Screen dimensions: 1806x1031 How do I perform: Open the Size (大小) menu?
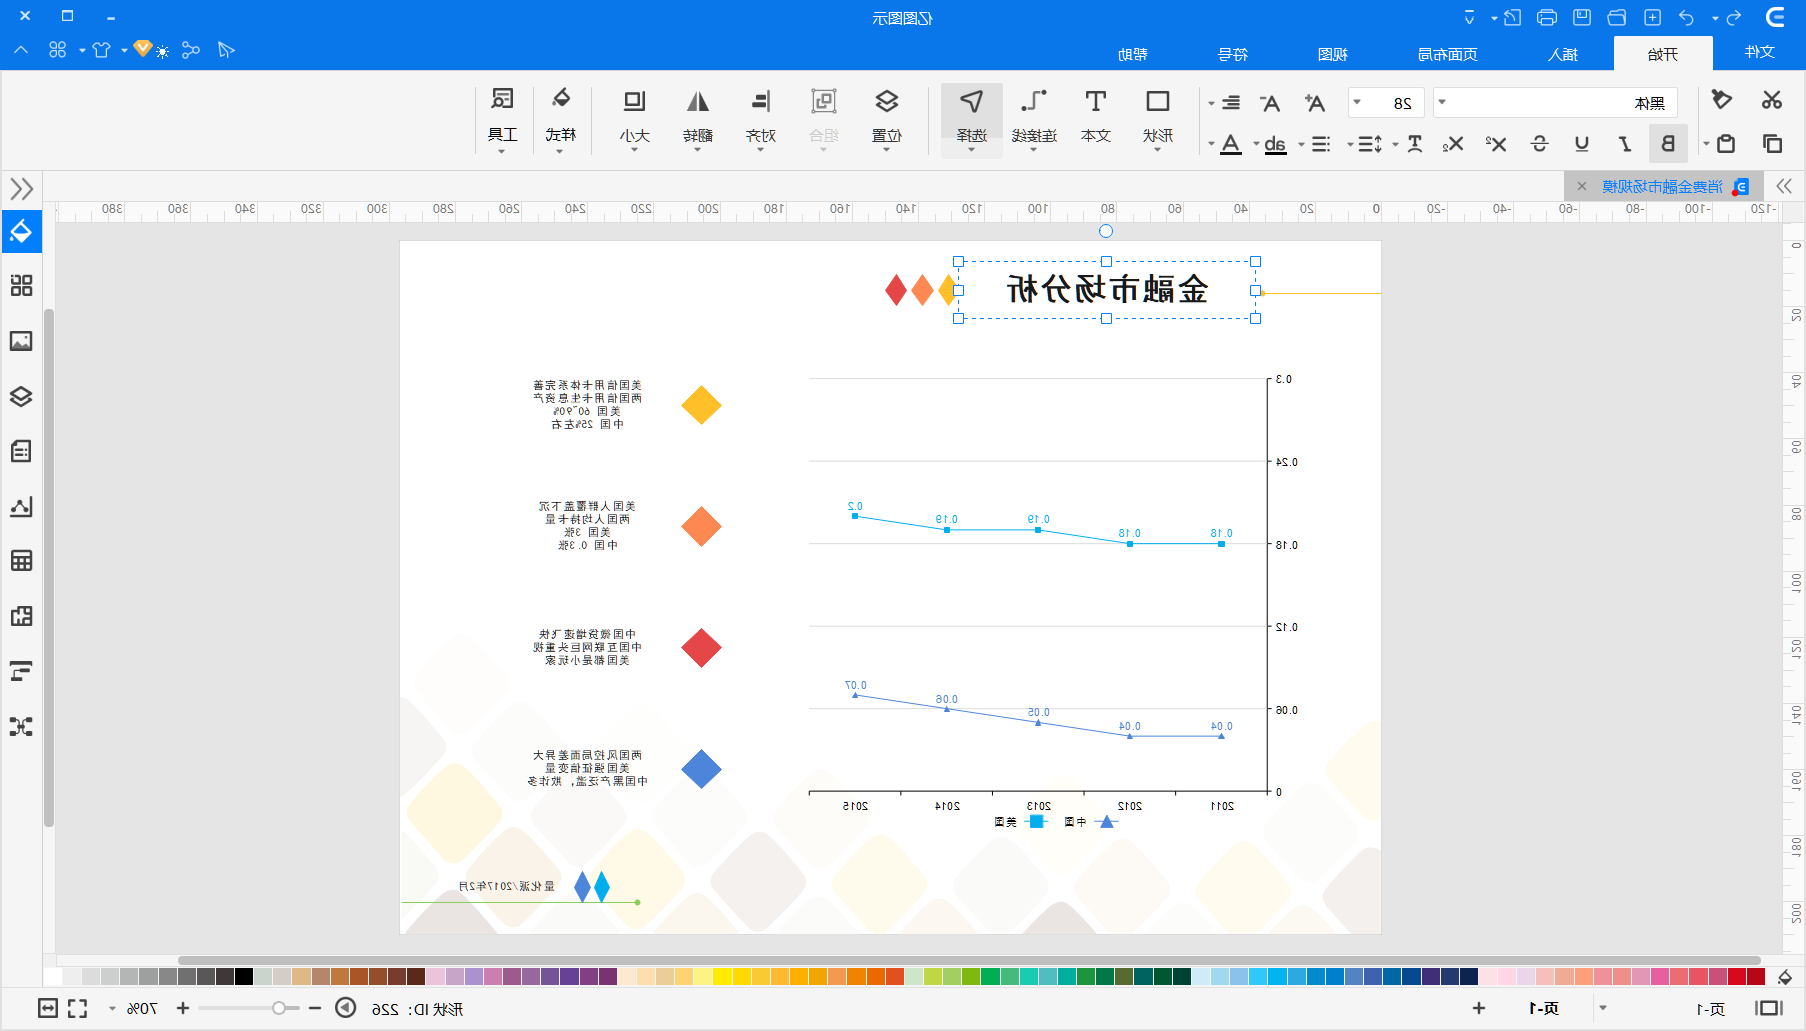click(x=635, y=117)
